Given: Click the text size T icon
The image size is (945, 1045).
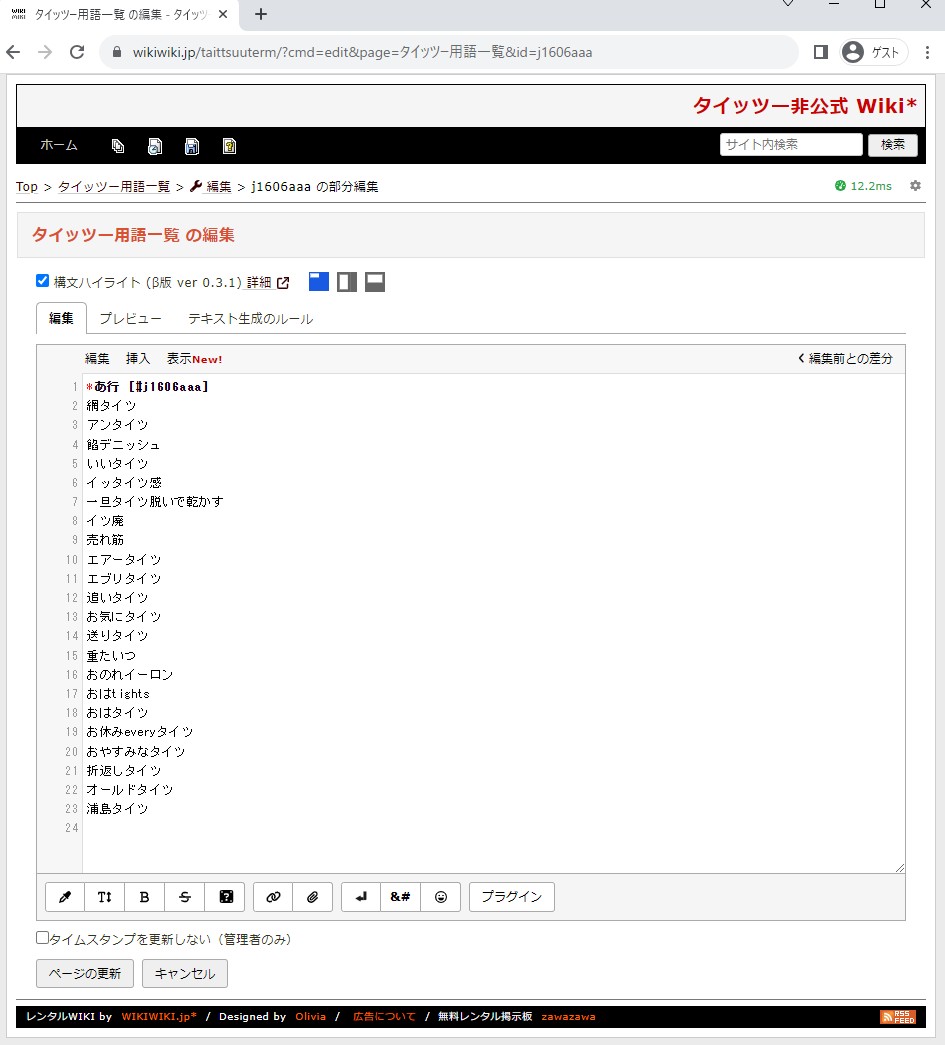Looking at the screenshot, I should tap(105, 897).
